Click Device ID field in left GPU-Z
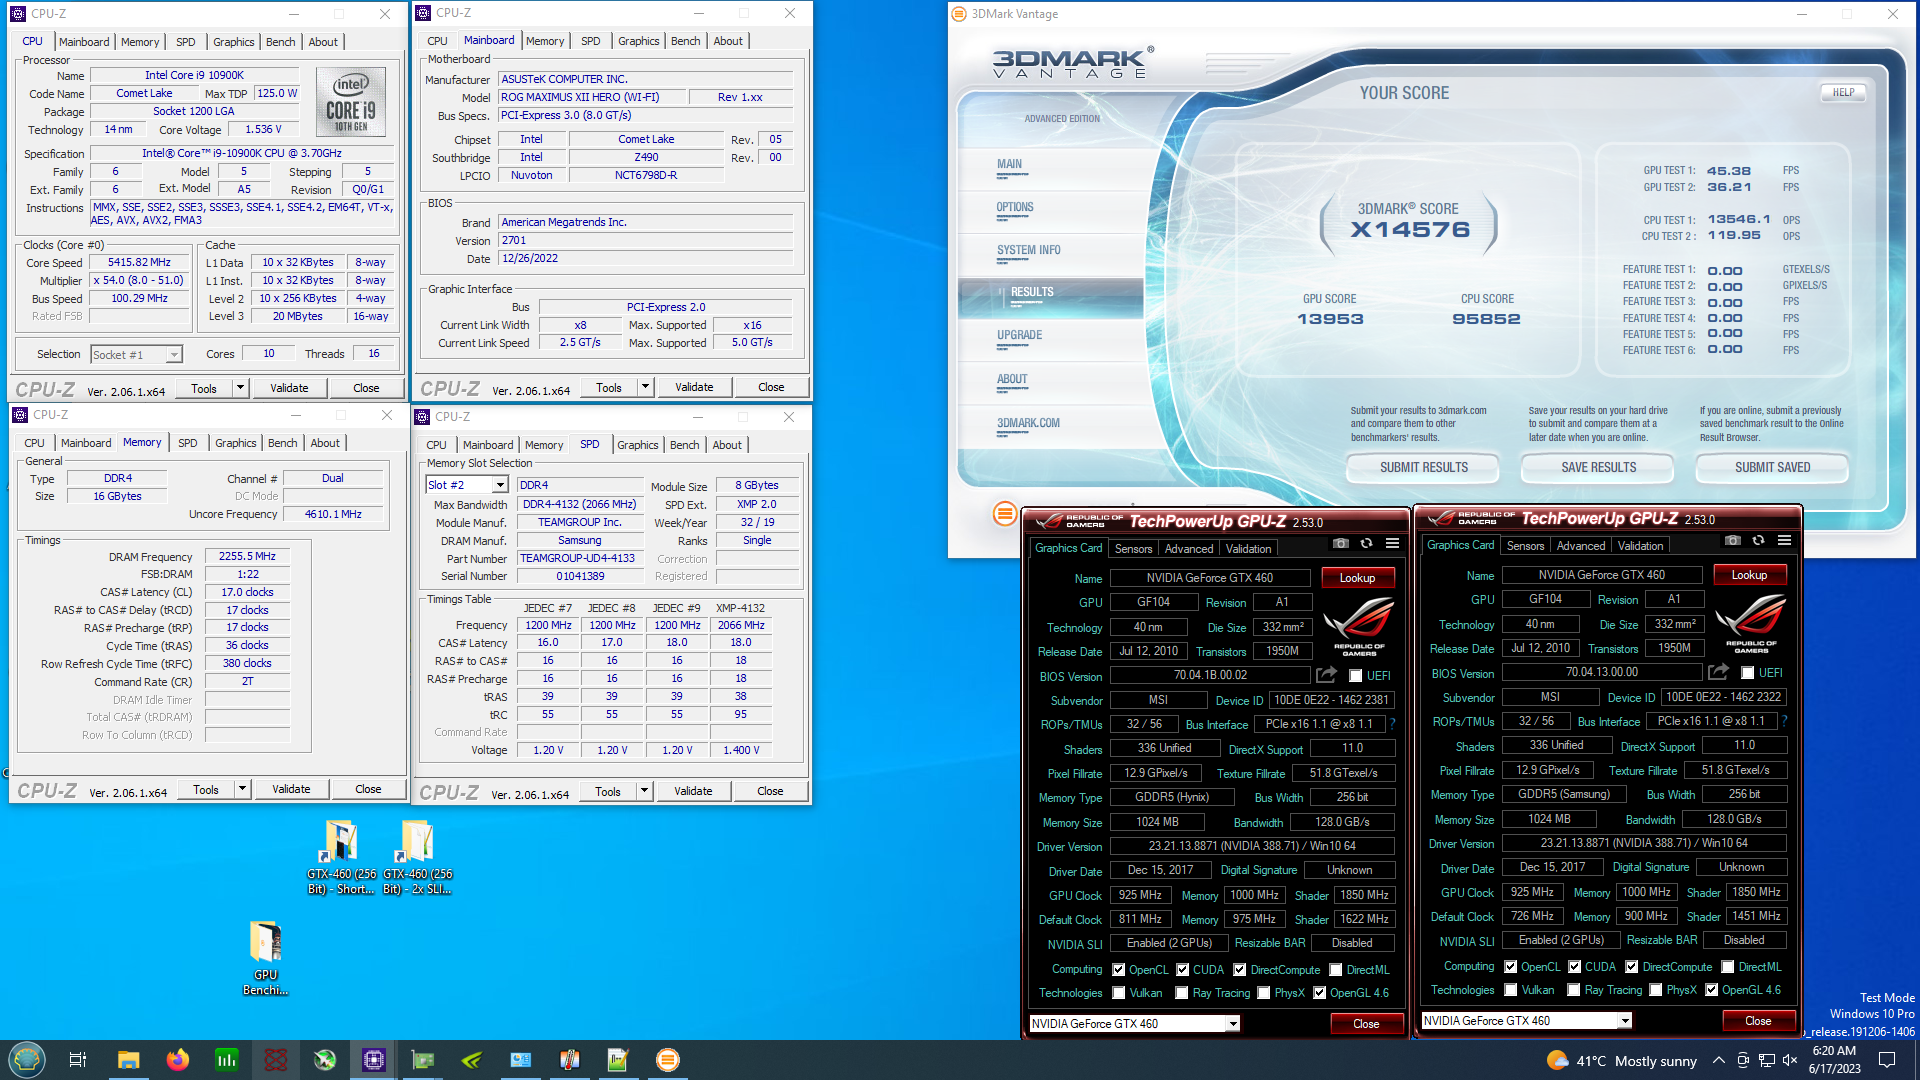 [1331, 700]
